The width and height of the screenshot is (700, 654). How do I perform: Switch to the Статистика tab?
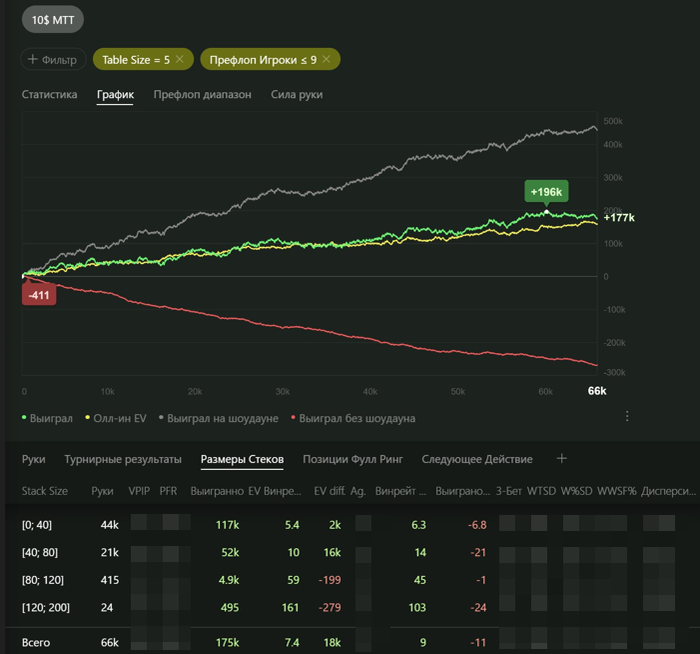coord(50,94)
